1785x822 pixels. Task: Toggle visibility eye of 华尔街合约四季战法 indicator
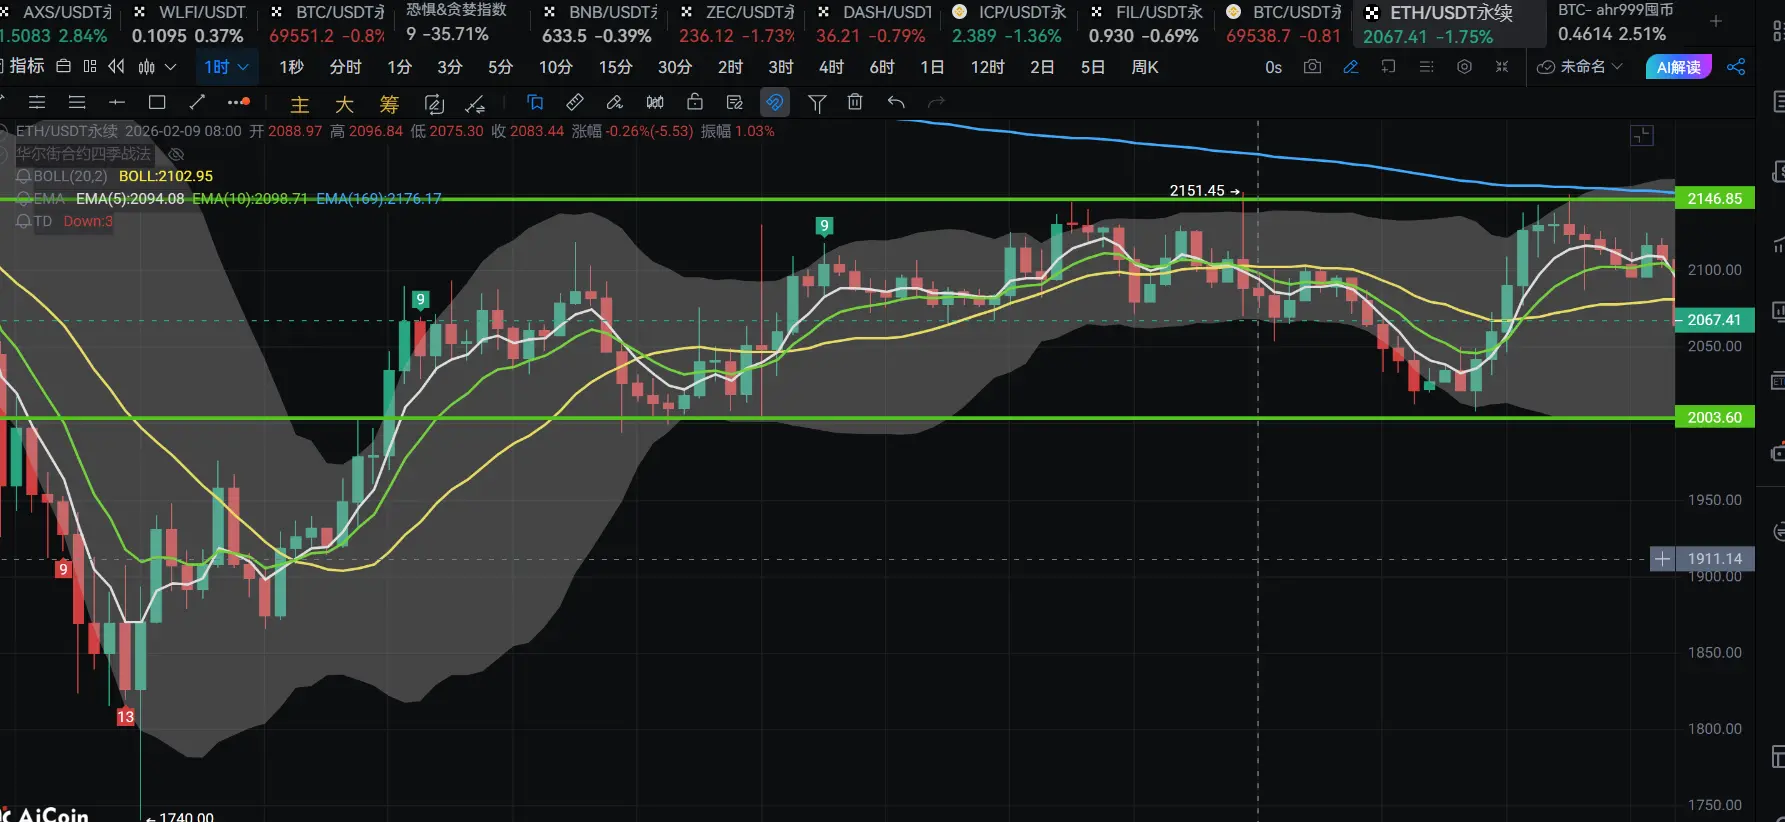tap(176, 154)
